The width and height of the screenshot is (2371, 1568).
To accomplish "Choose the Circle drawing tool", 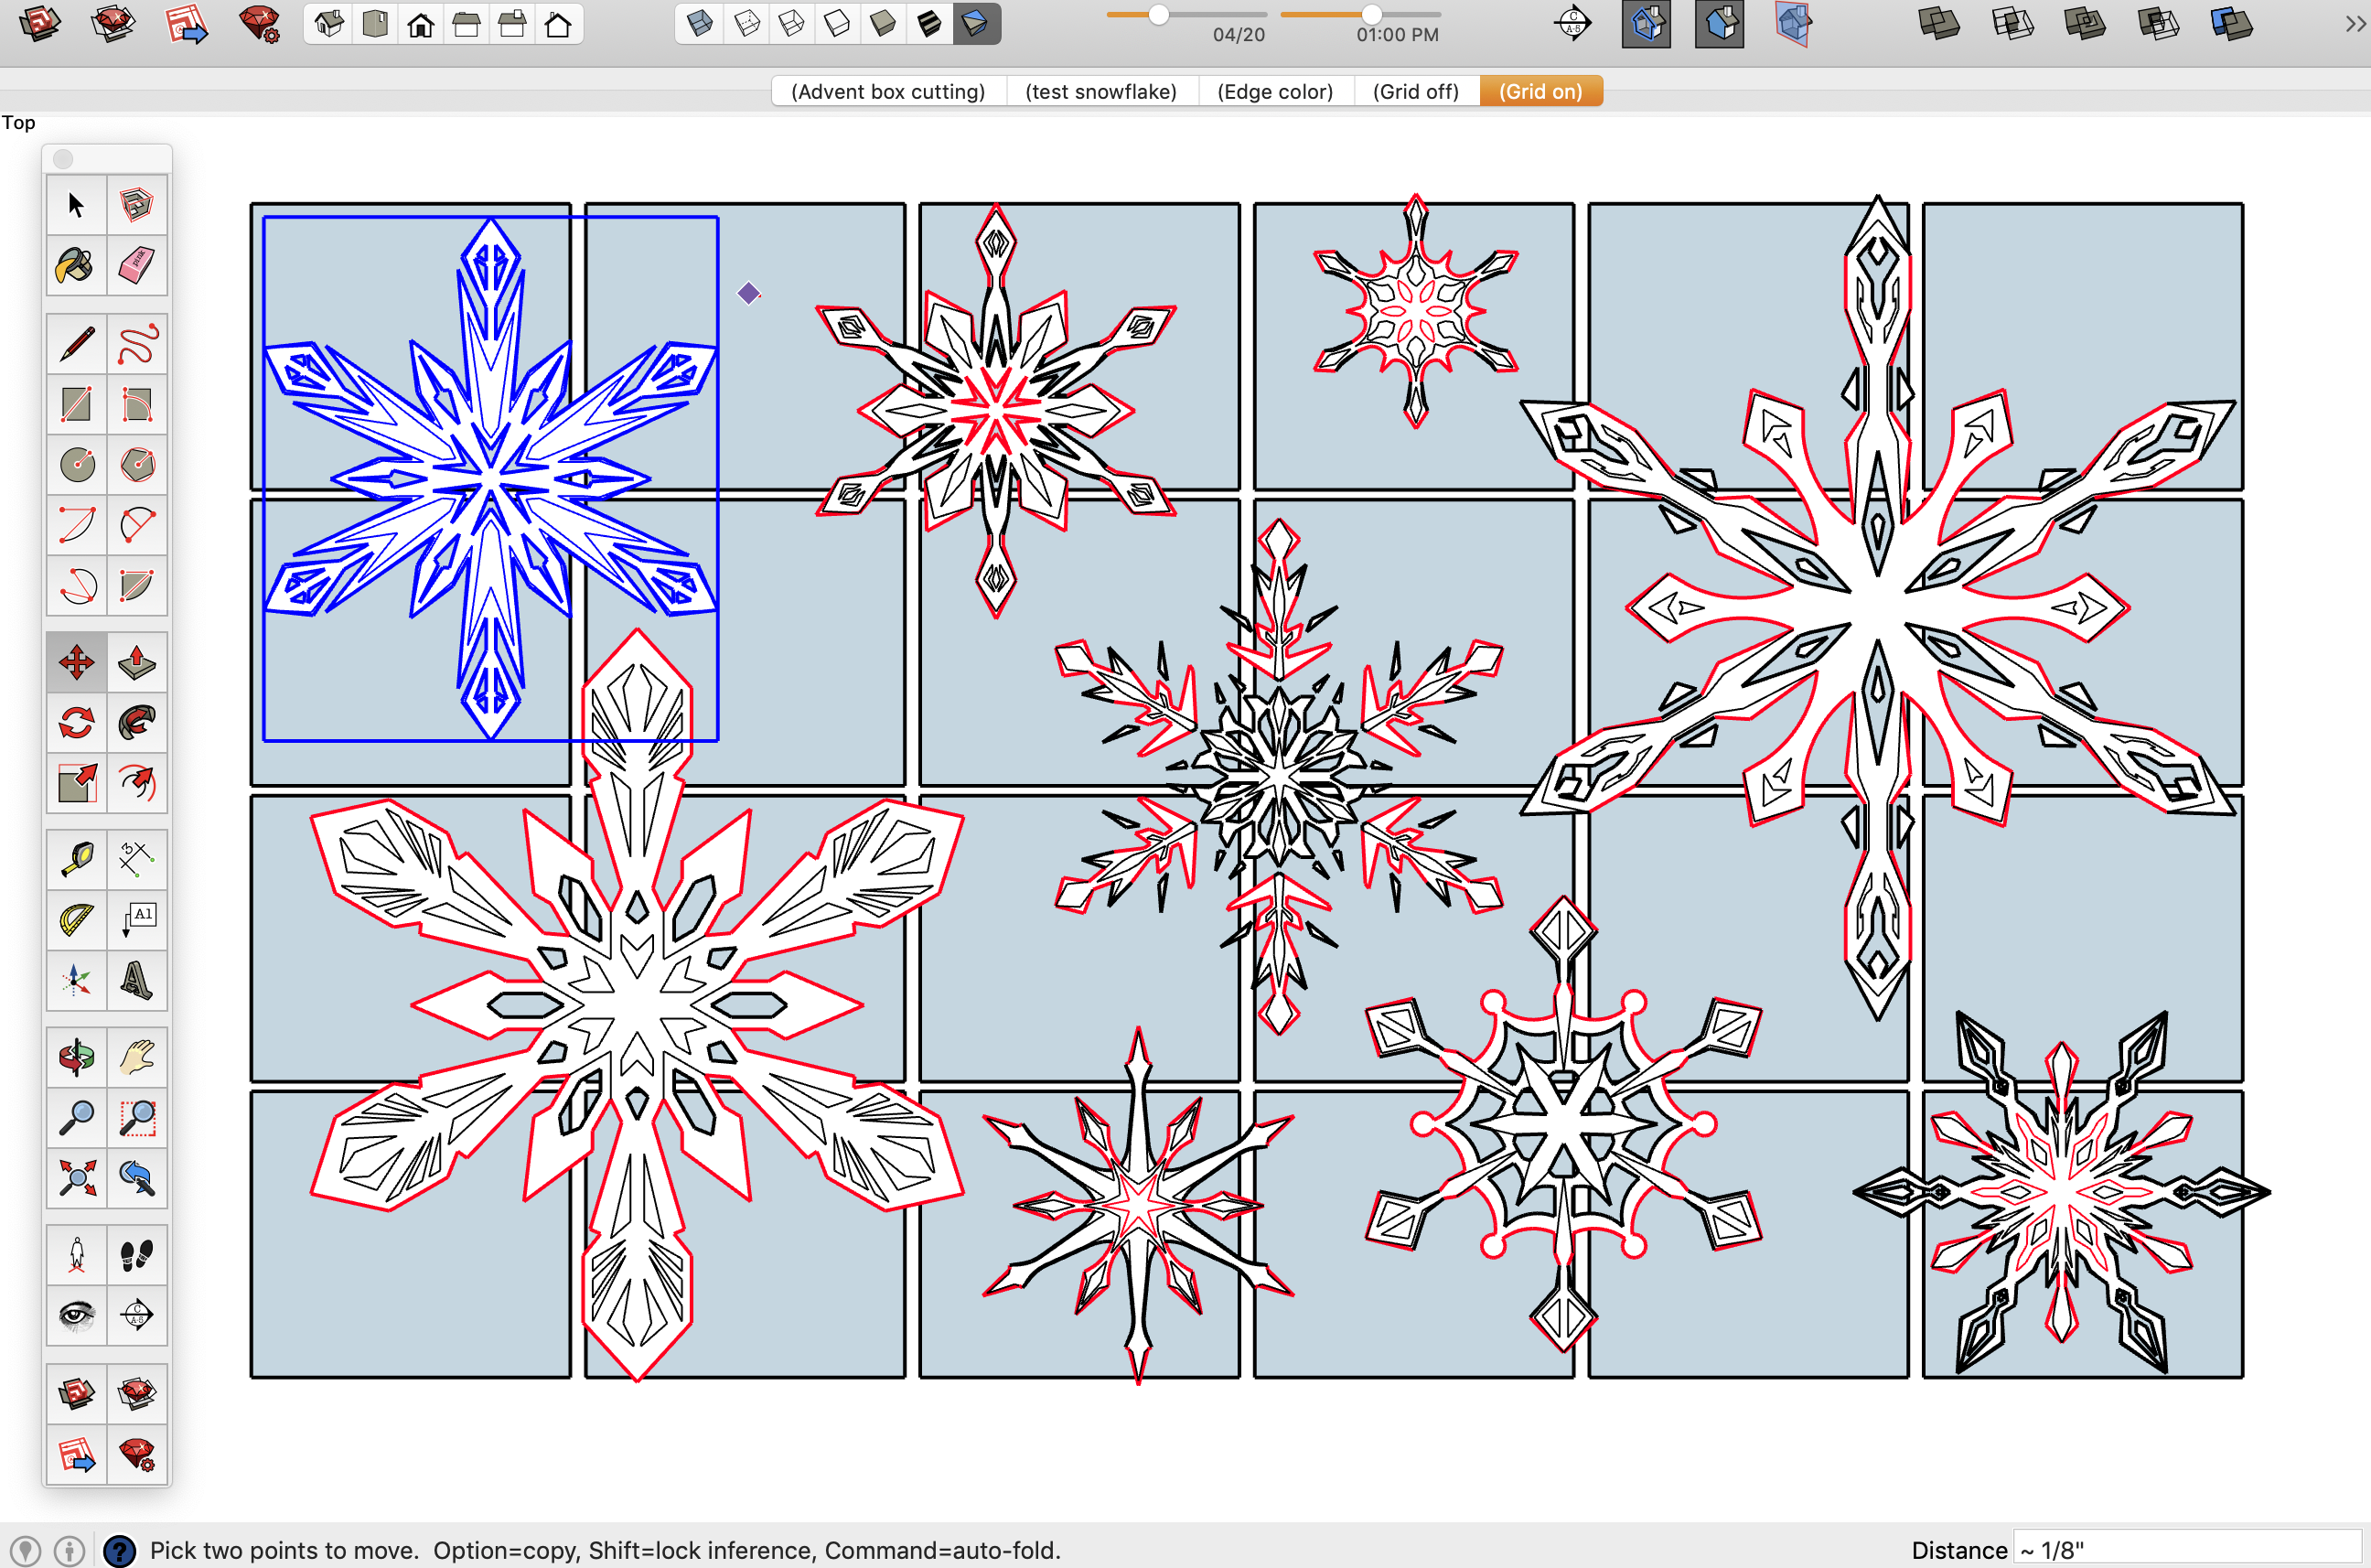I will pos(76,464).
